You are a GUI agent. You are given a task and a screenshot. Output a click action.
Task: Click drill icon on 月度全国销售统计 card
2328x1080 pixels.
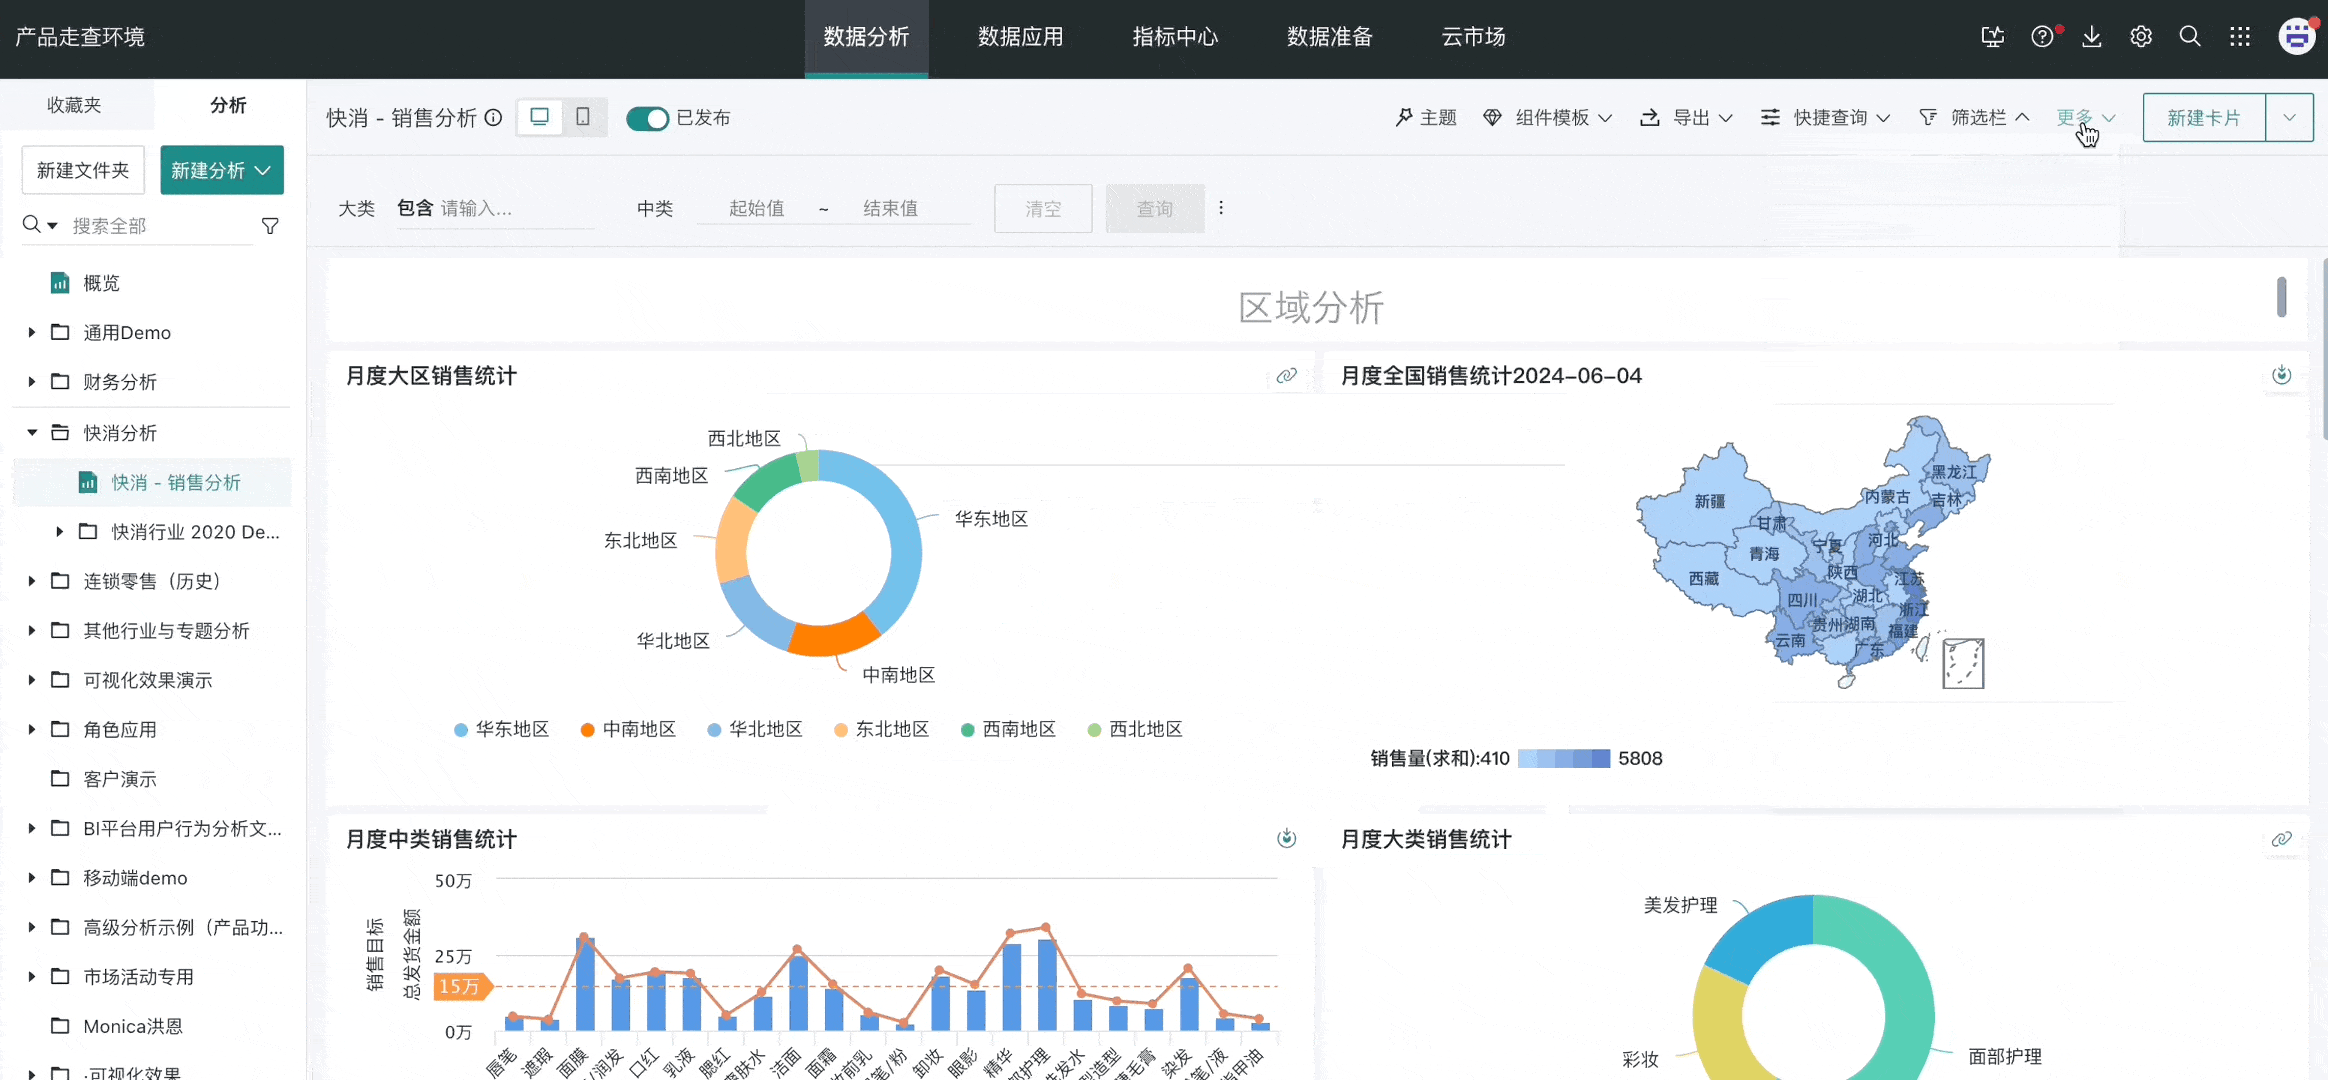2281,376
